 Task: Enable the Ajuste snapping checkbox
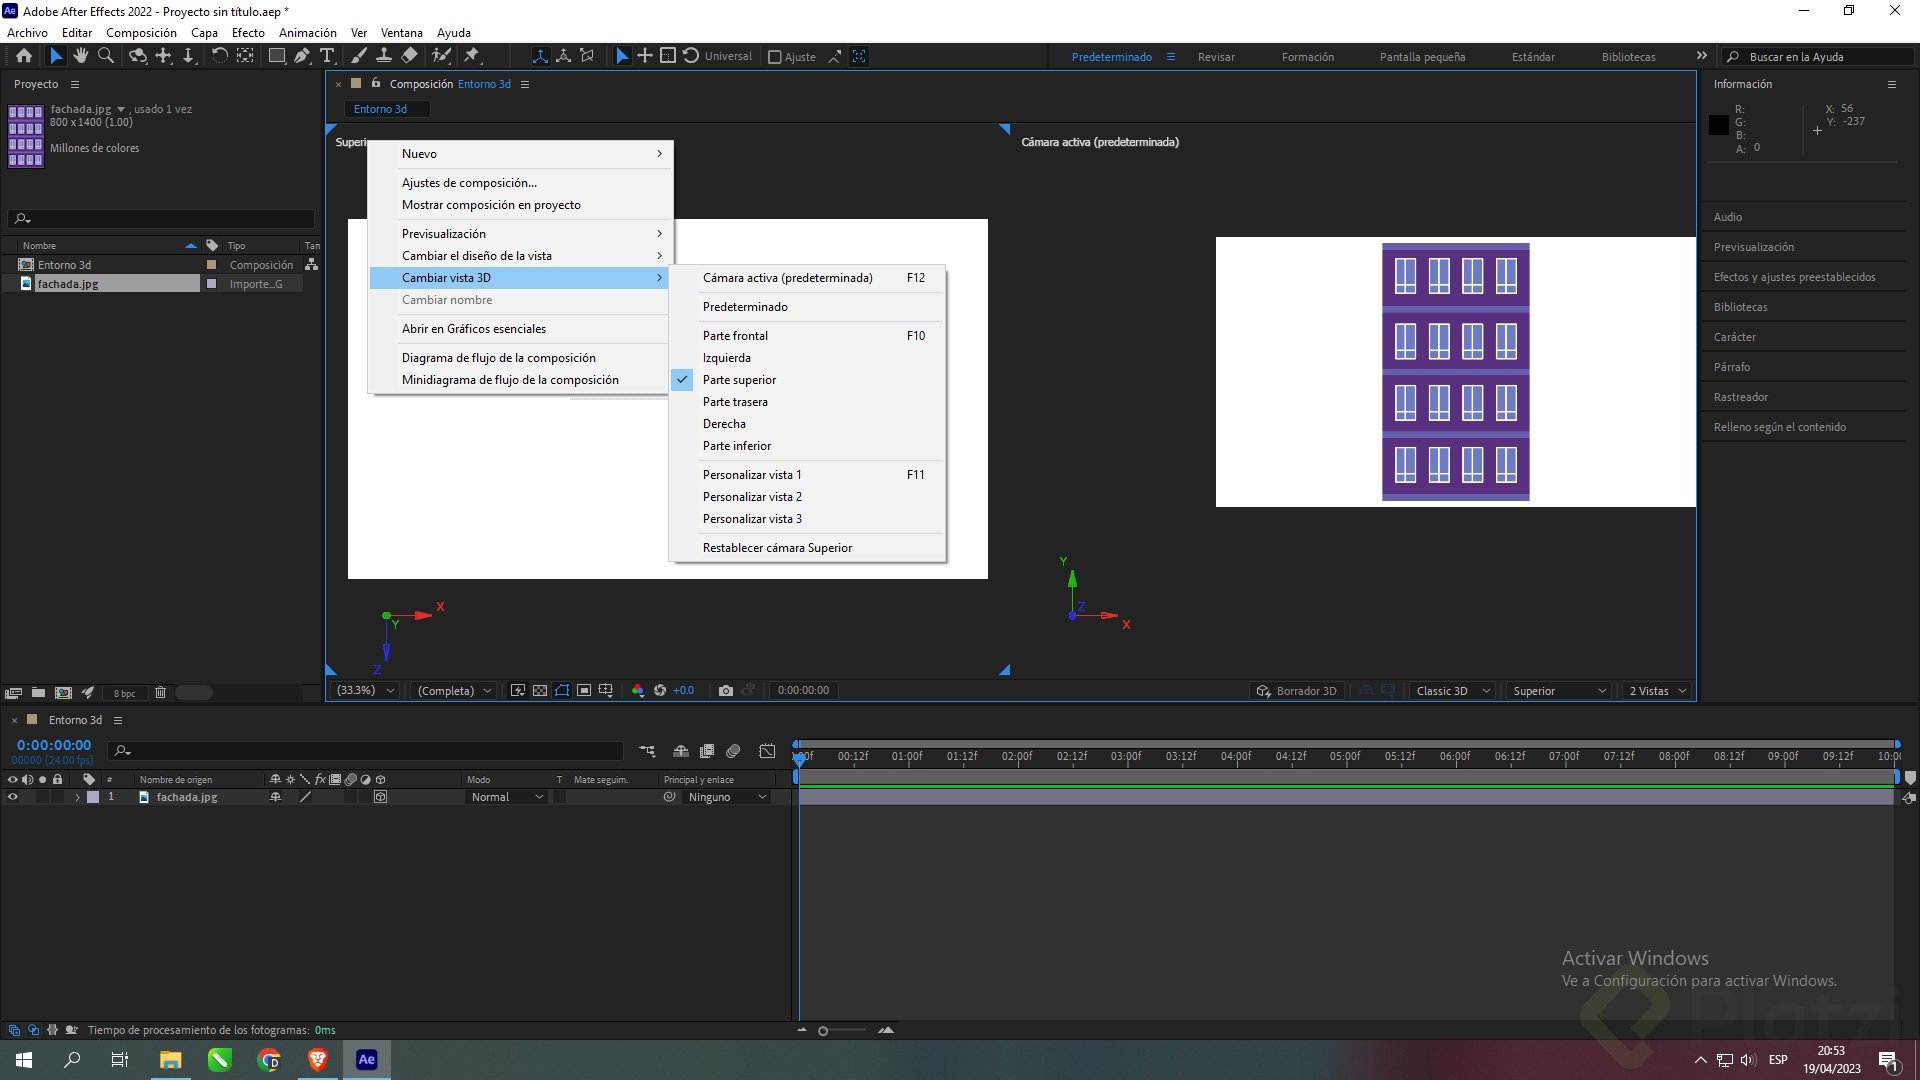(x=775, y=57)
